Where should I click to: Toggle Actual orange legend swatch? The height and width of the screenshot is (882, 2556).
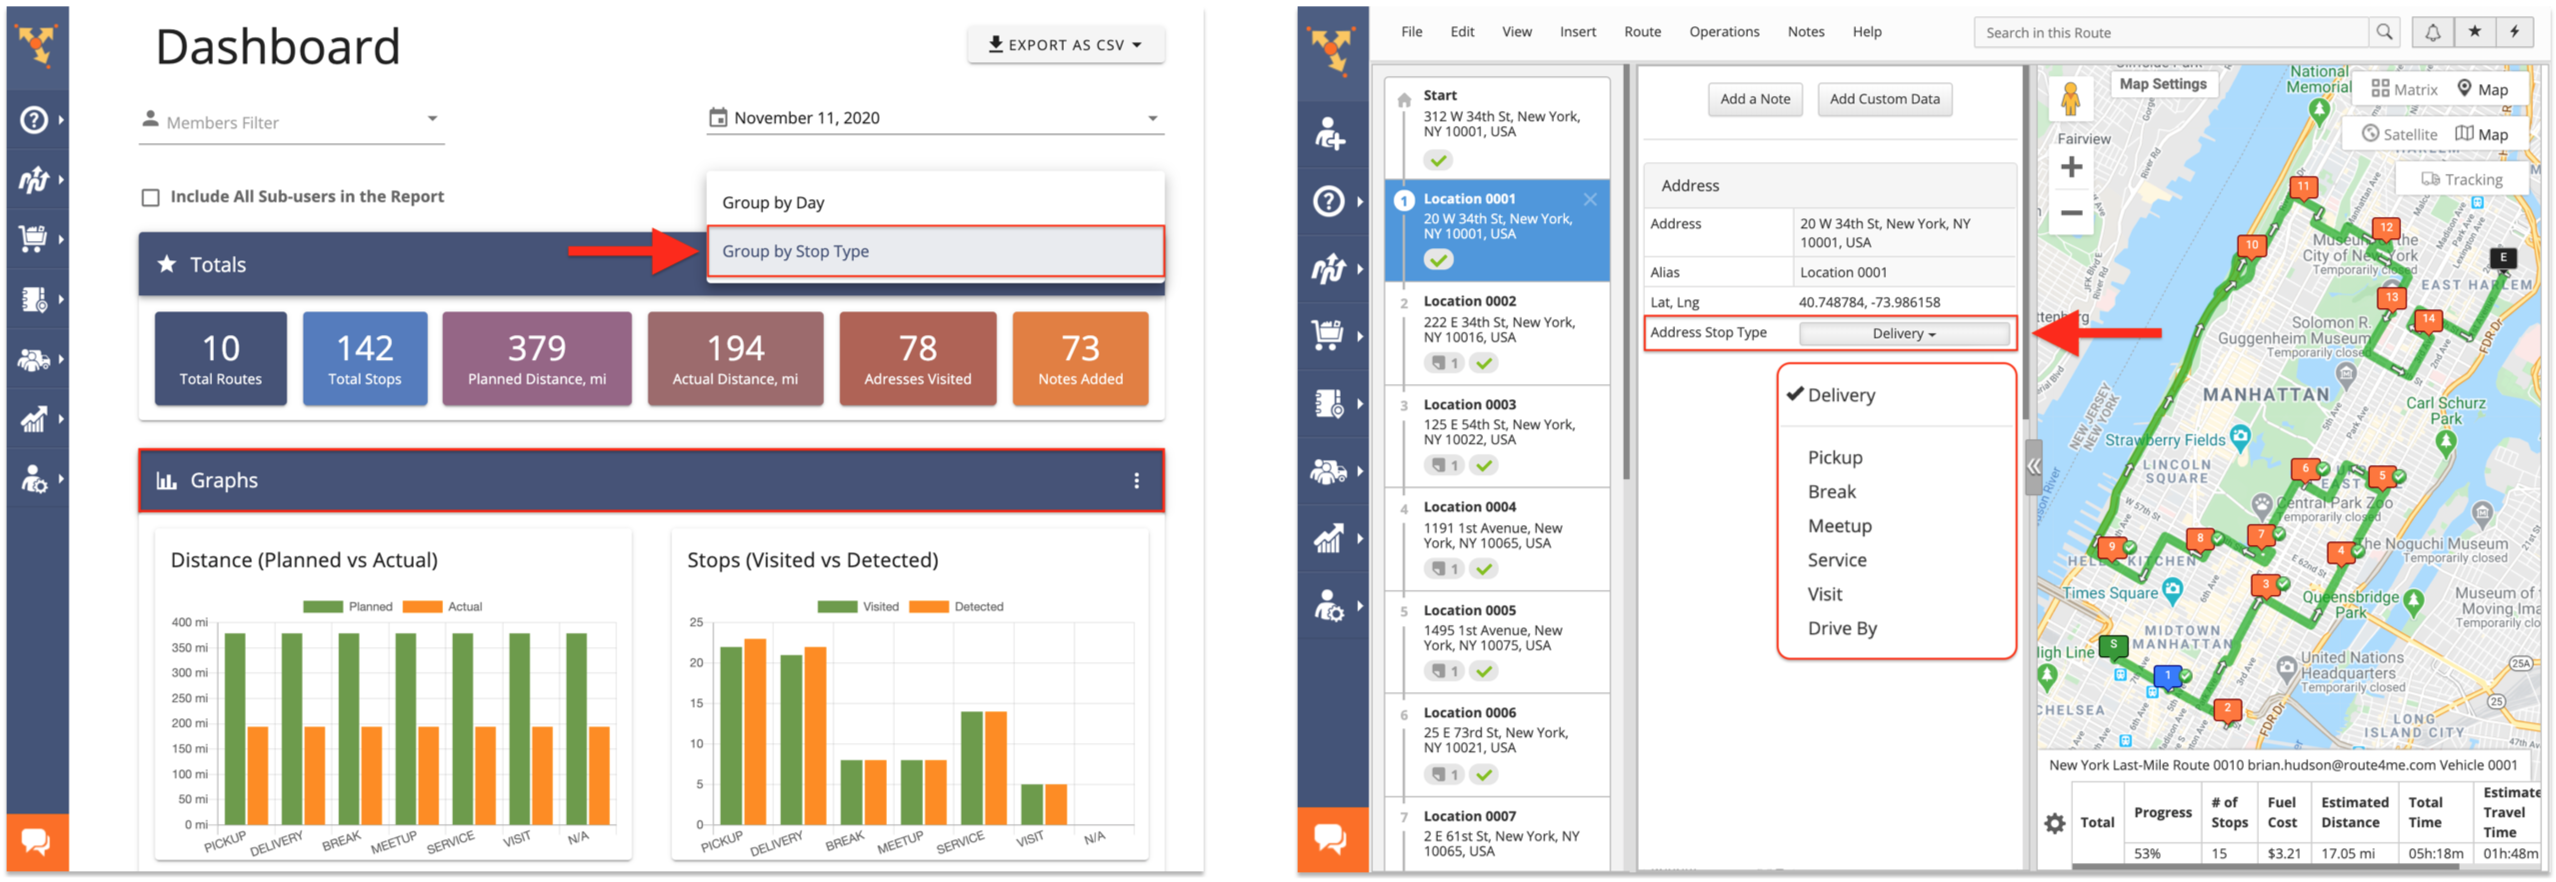422,607
